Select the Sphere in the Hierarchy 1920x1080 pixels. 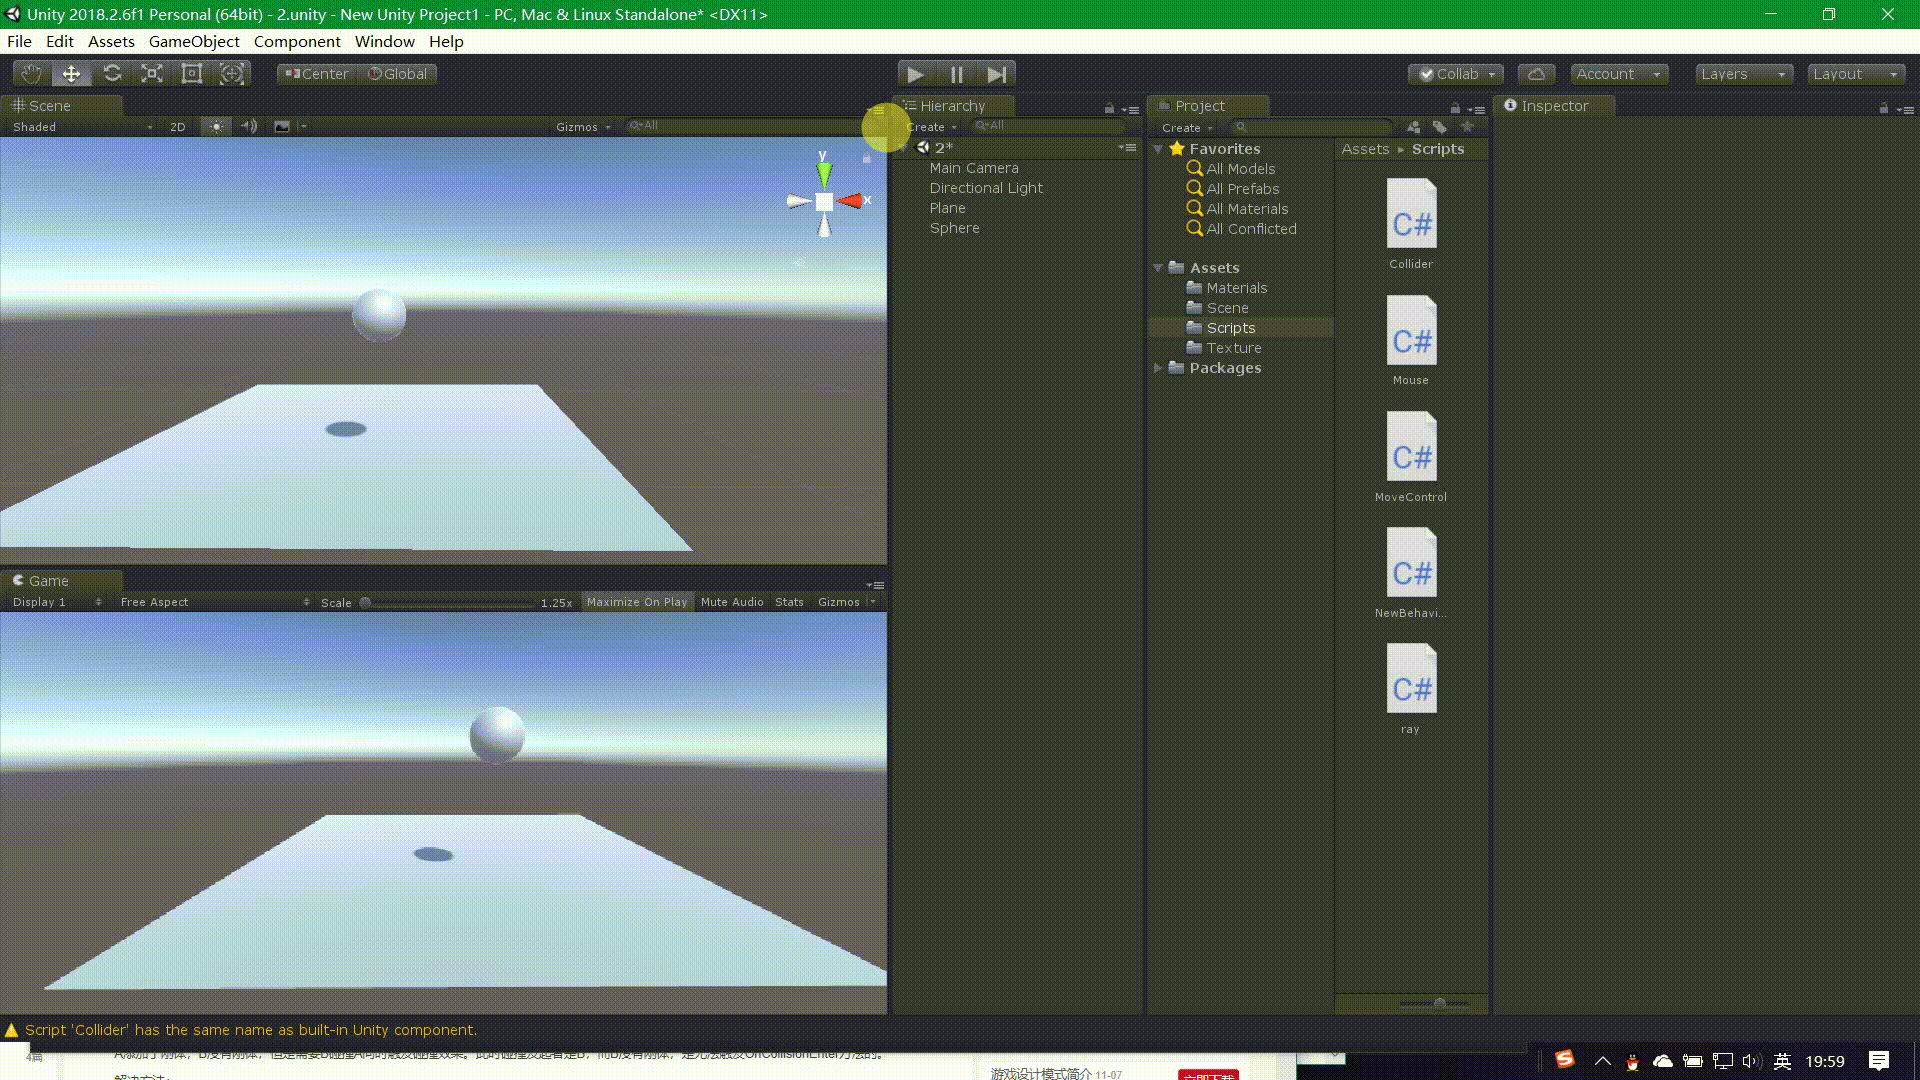tap(954, 228)
